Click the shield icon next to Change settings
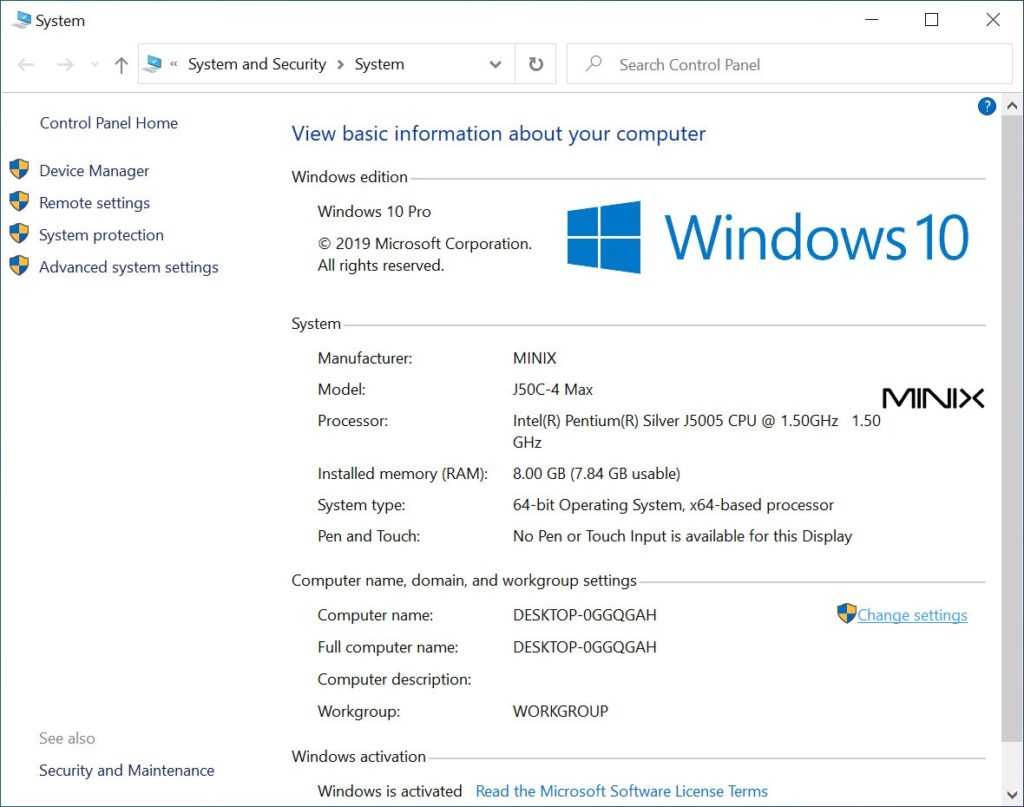 coord(846,614)
